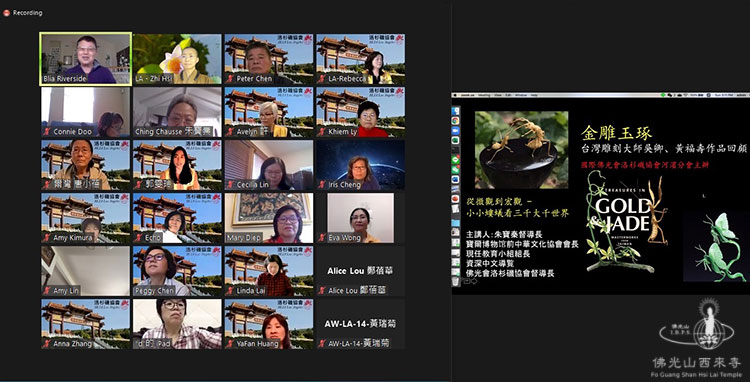Select the Alice Lou name-only participant tile

[x=361, y=271]
